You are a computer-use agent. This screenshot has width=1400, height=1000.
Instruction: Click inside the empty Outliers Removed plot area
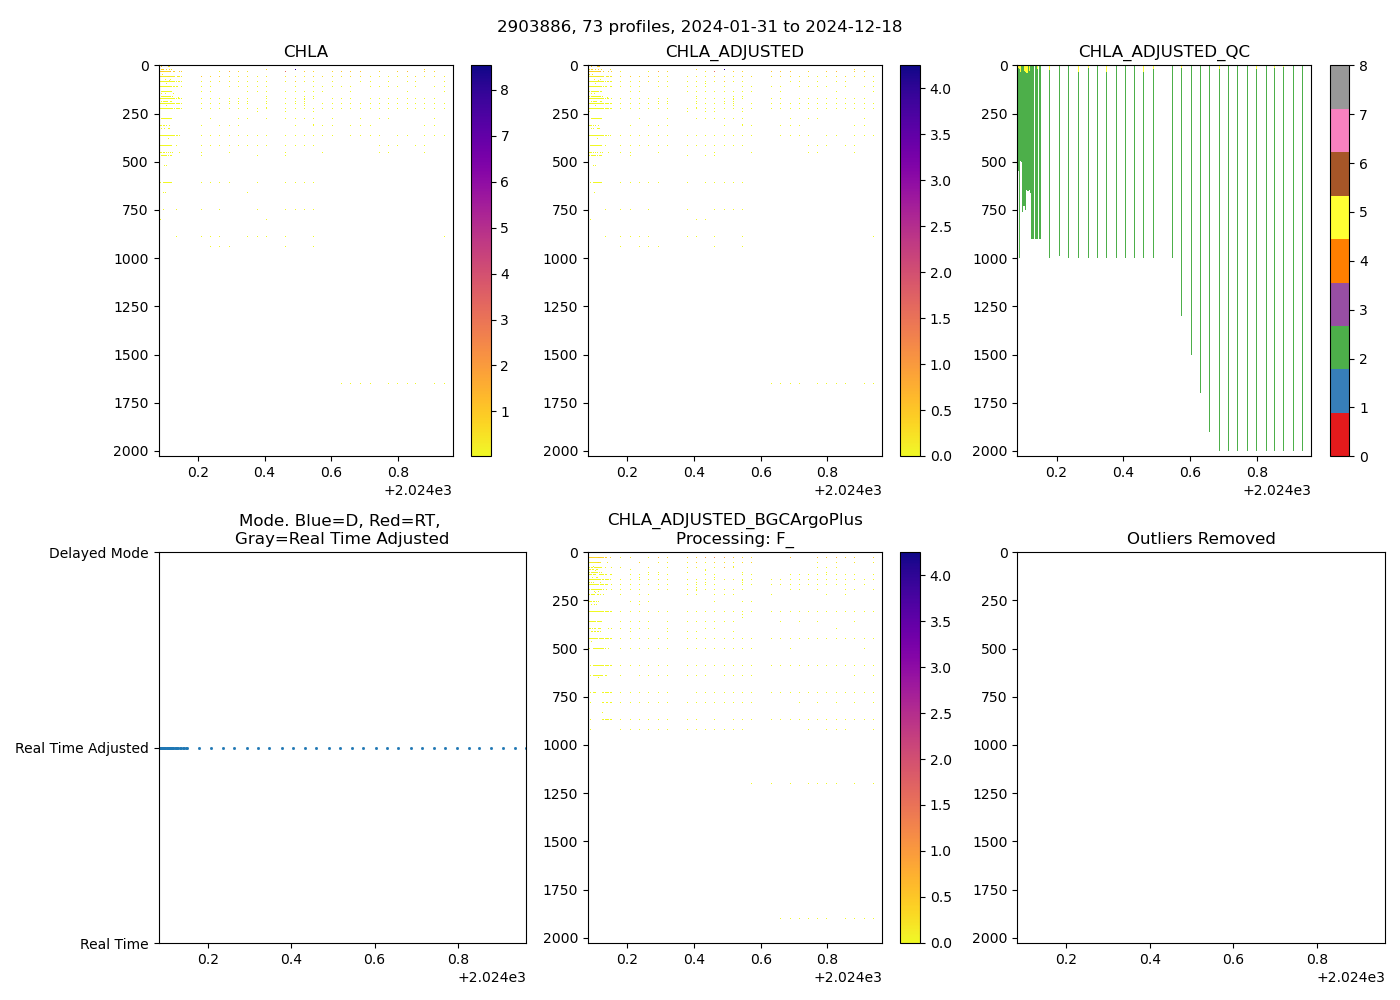pos(1200,750)
